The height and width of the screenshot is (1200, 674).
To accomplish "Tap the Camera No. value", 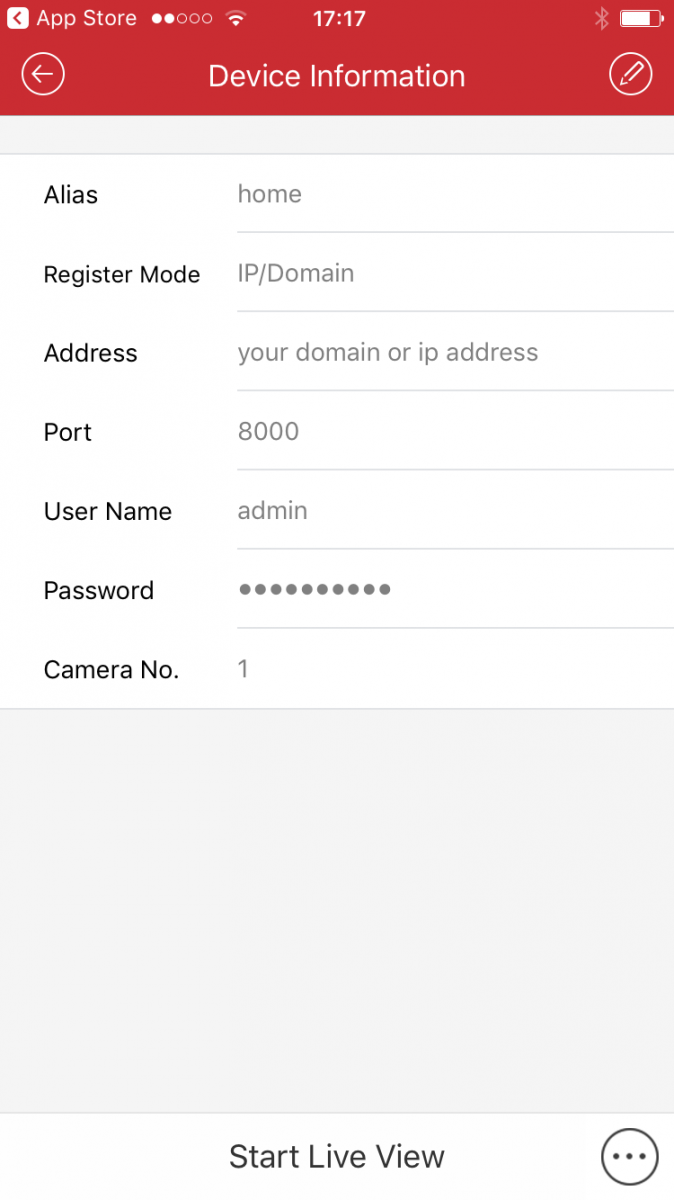I will coord(243,668).
